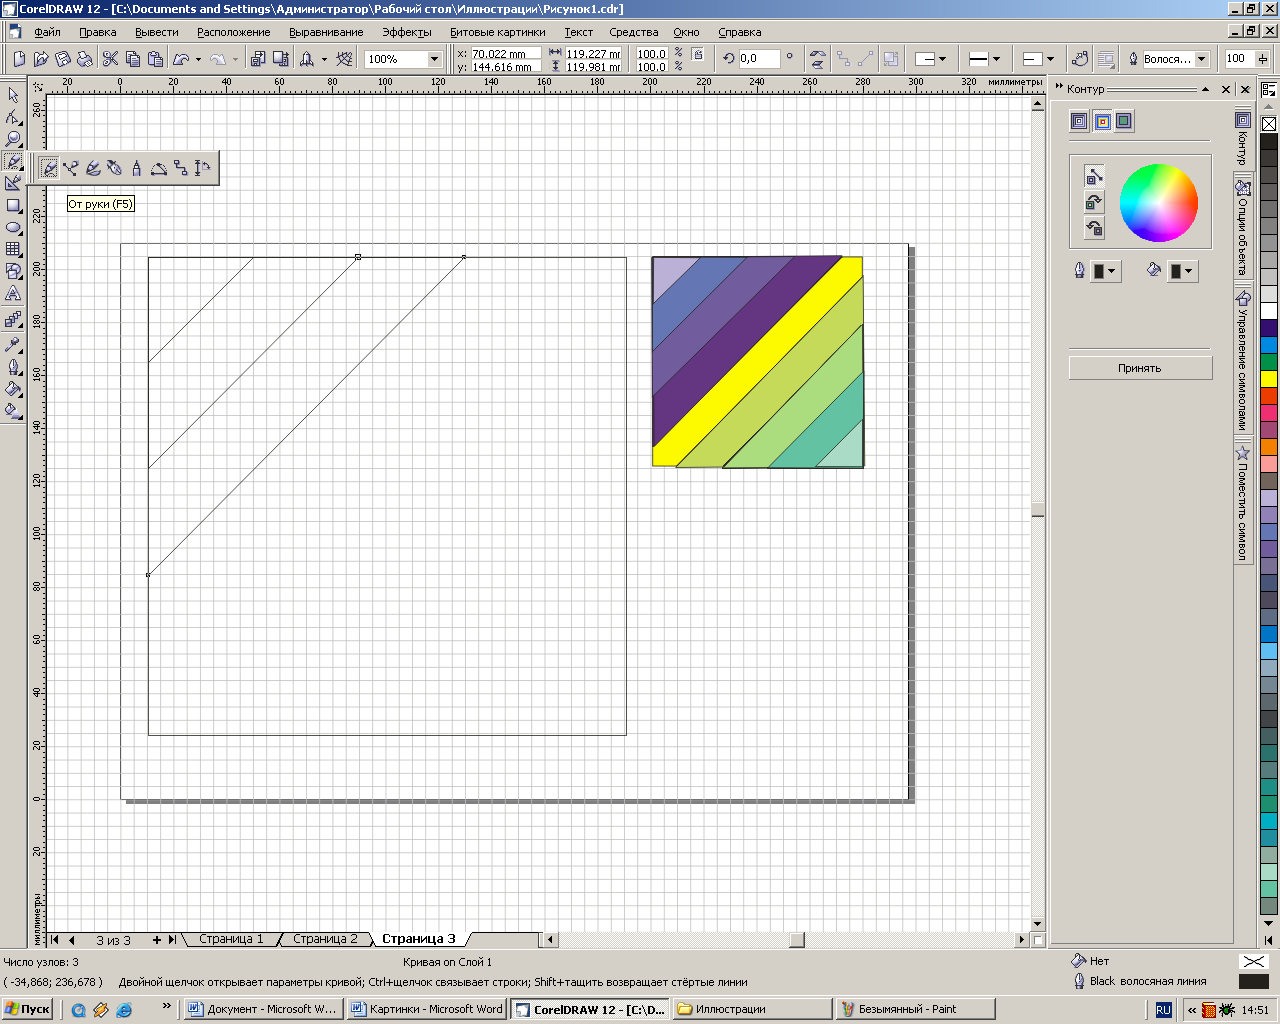Select the Text tool
Image resolution: width=1280 pixels, height=1024 pixels.
13,294
